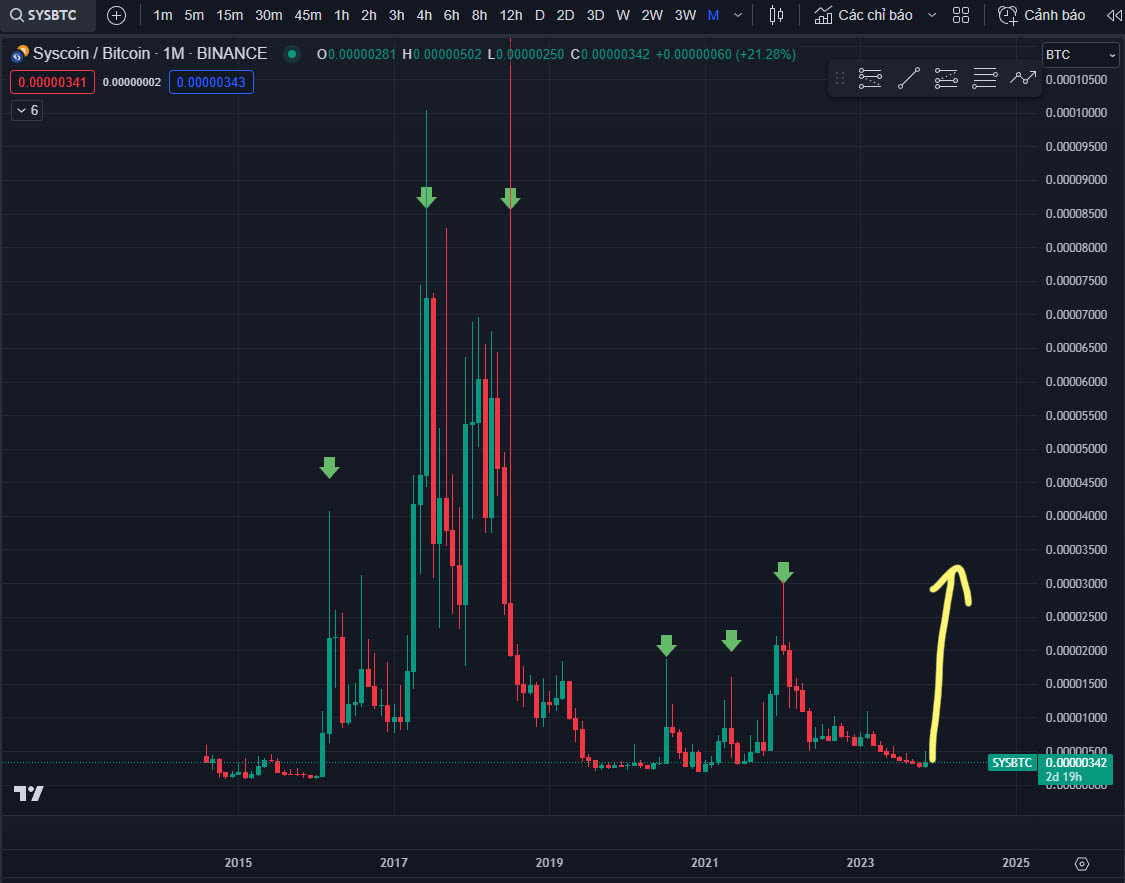This screenshot has height=883, width=1125.
Task: Select the dotted-line price range drawing tool
Action: [946, 78]
